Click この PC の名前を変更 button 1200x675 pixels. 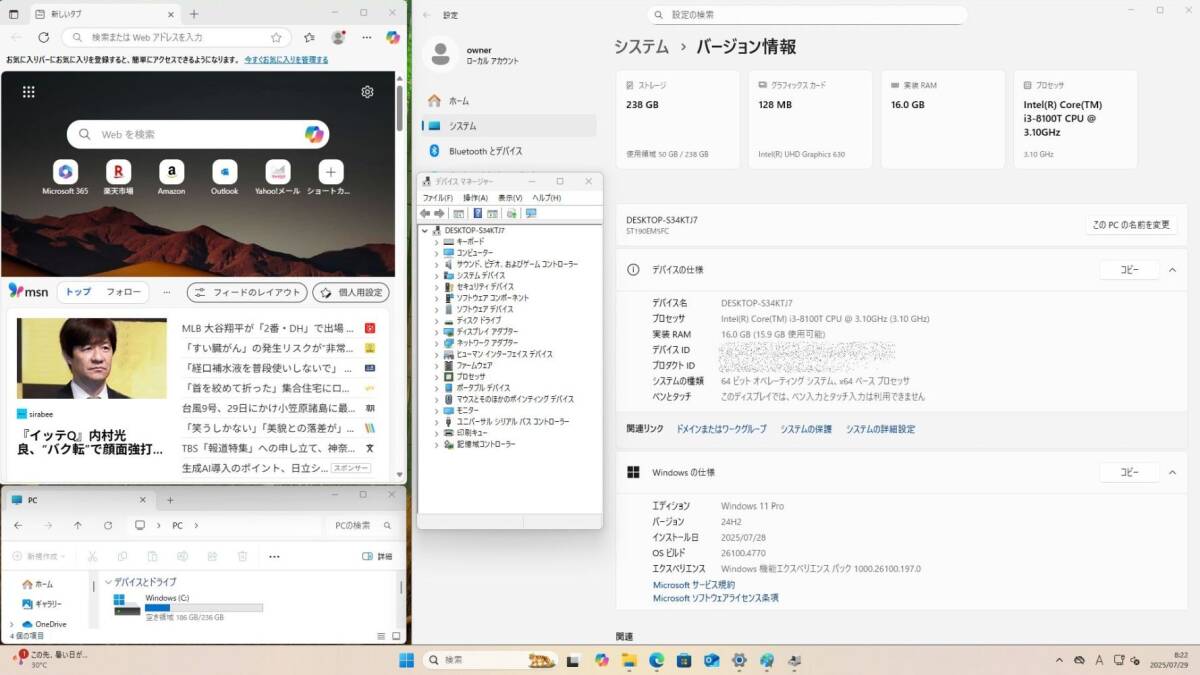click(x=1131, y=225)
